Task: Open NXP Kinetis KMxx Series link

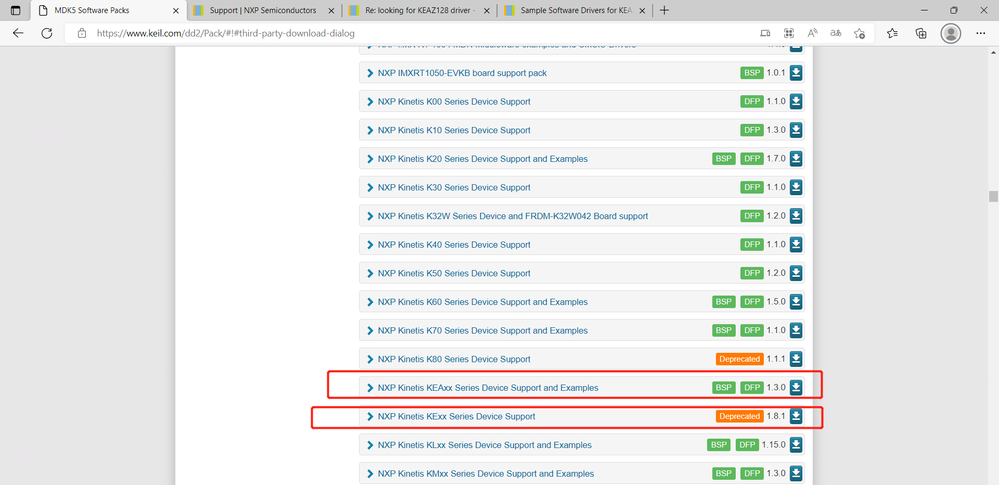Action: pos(485,474)
